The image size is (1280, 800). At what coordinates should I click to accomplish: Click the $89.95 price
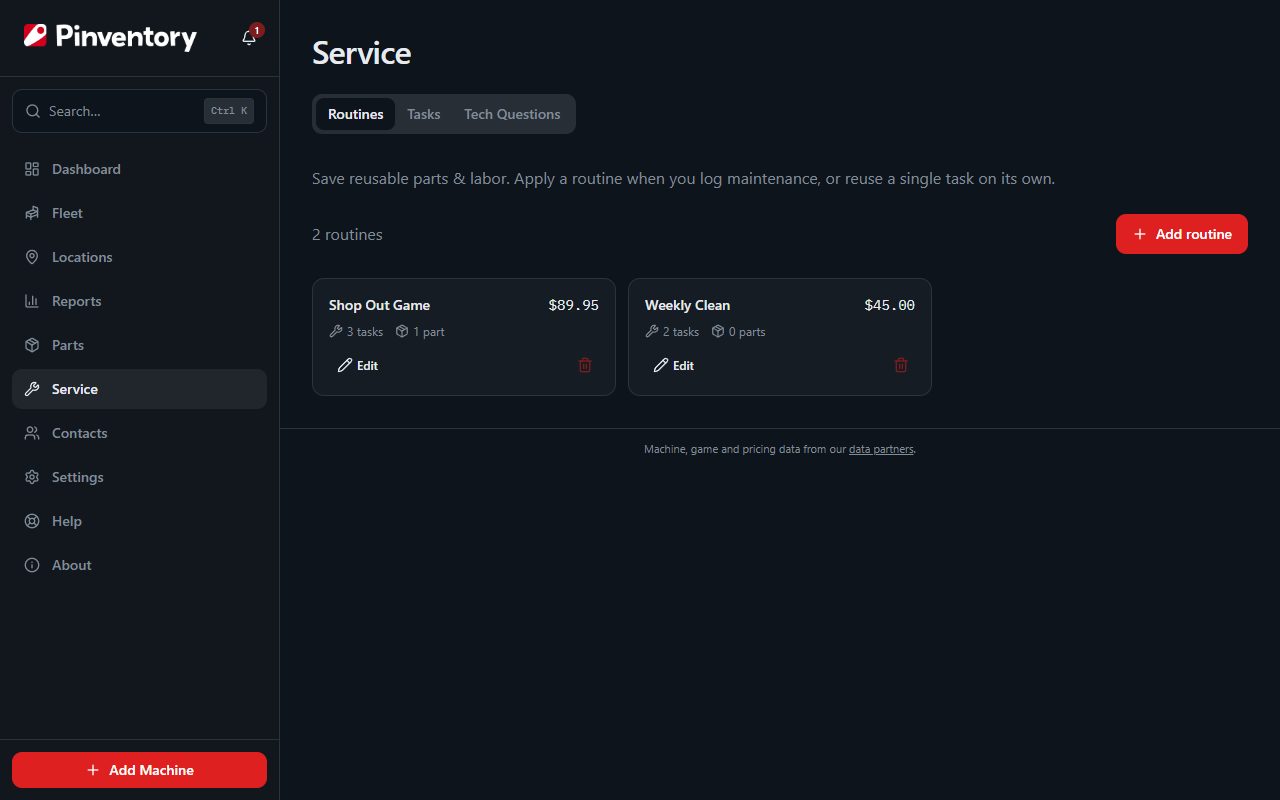click(574, 305)
